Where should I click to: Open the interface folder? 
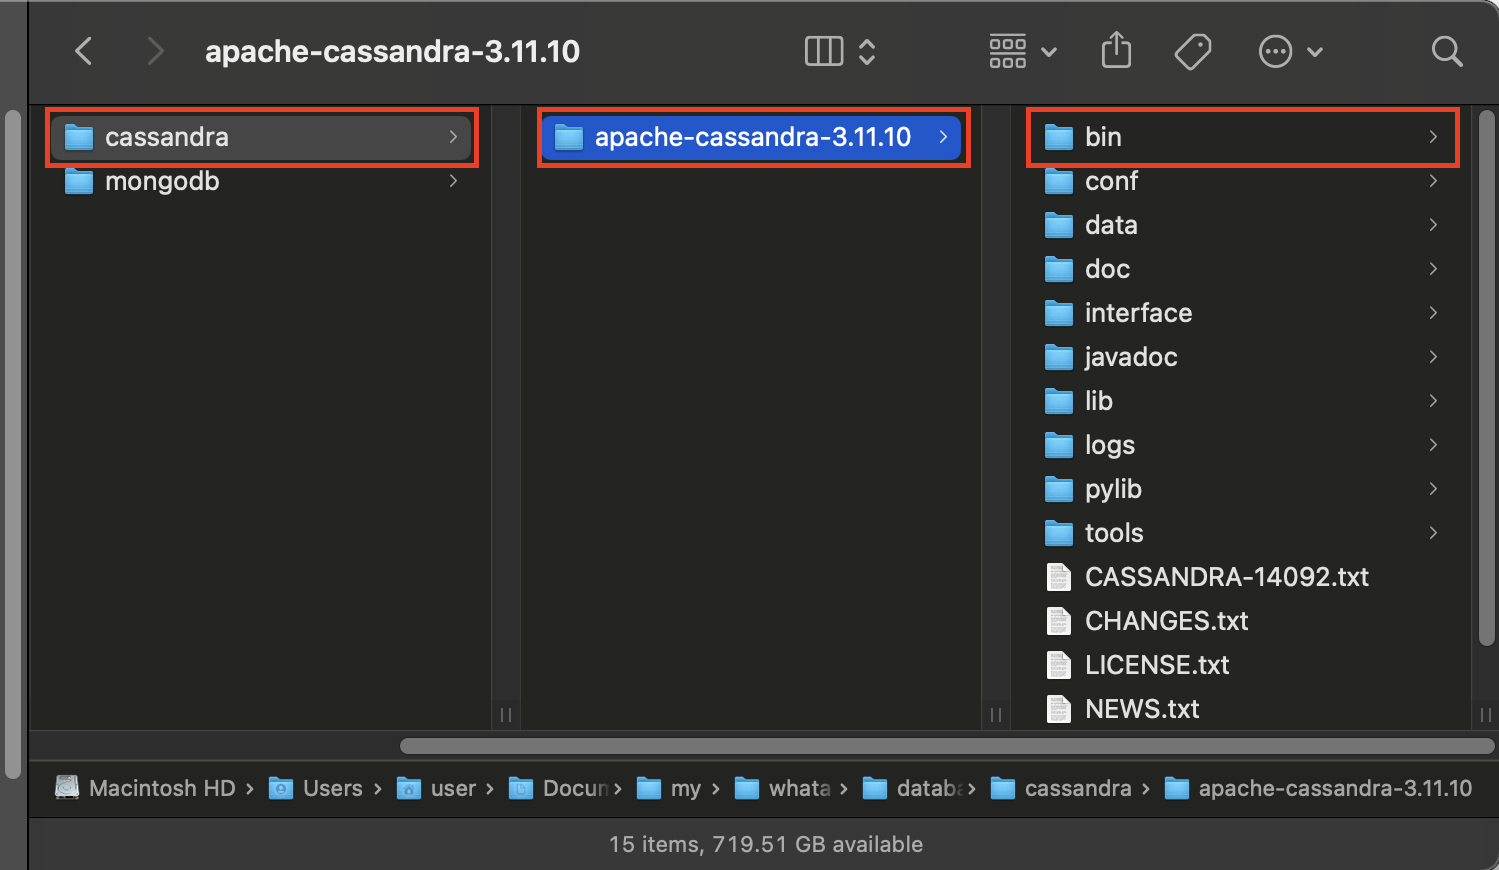pos(1241,313)
